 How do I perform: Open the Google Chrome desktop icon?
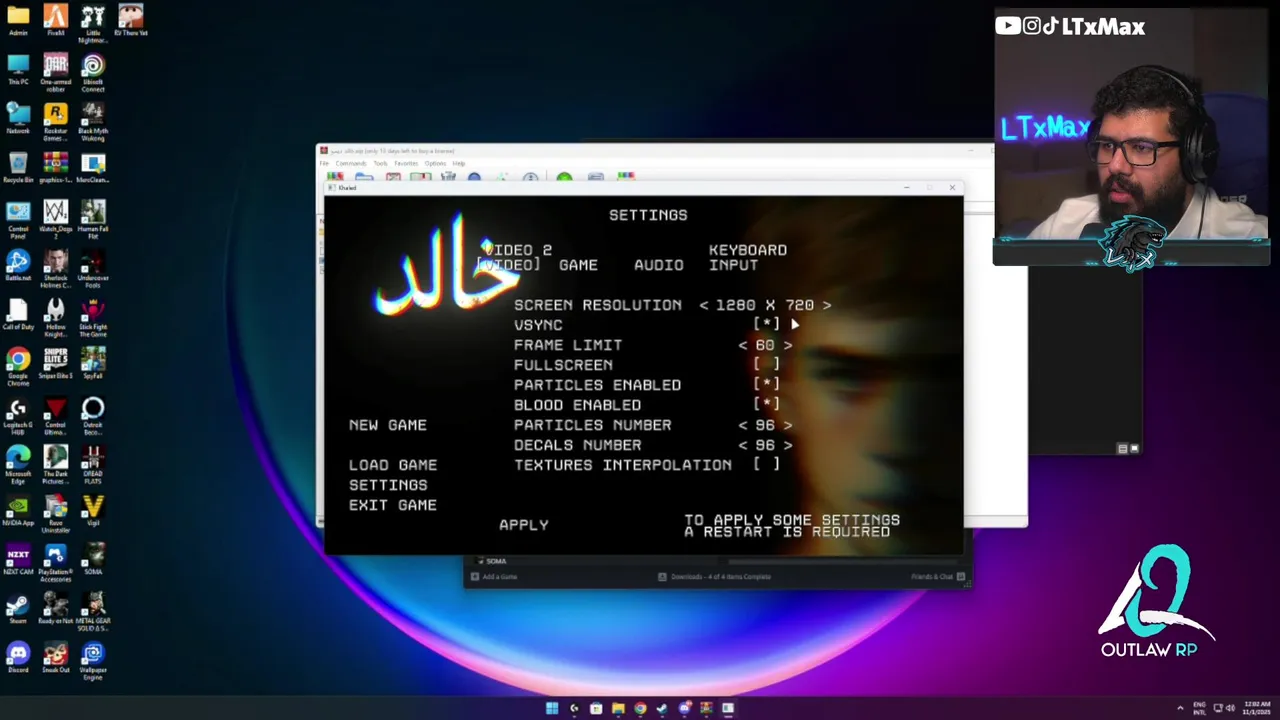coord(18,367)
